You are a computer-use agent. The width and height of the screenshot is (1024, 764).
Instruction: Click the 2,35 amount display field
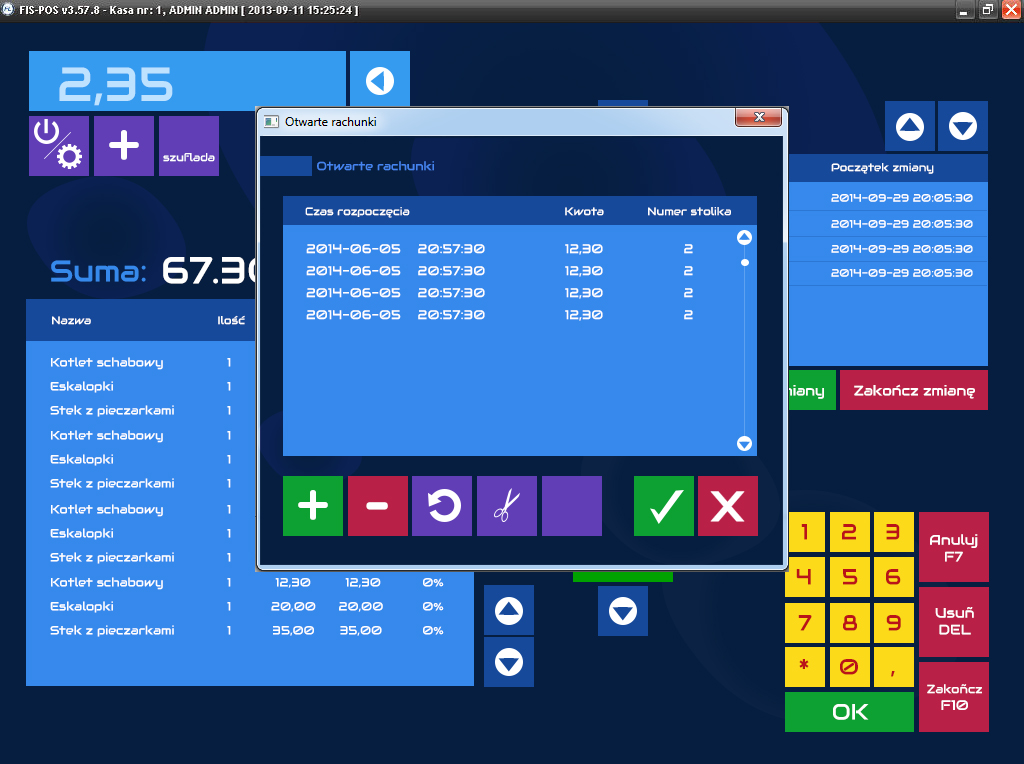point(187,81)
